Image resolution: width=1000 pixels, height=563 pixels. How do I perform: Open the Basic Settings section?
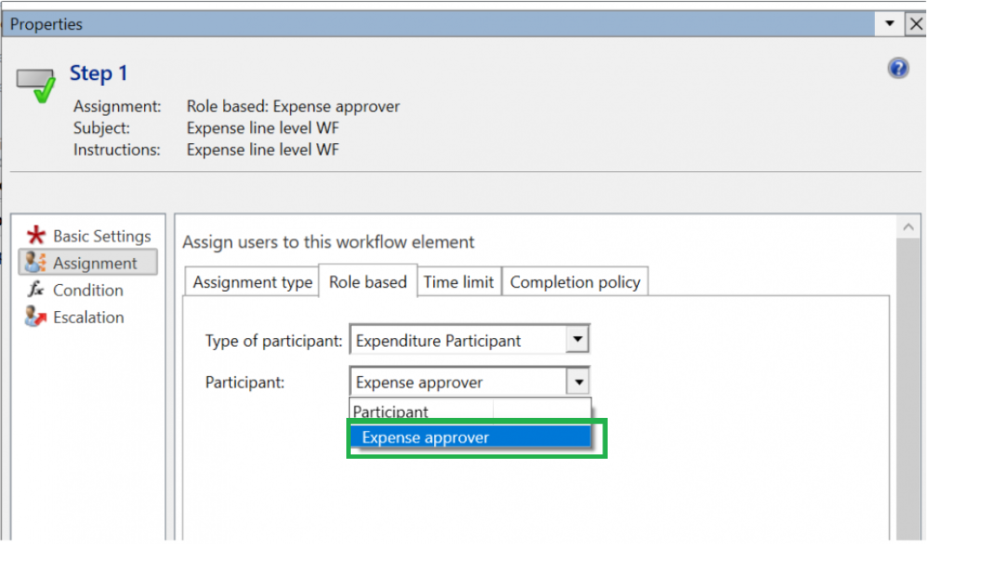pos(101,236)
